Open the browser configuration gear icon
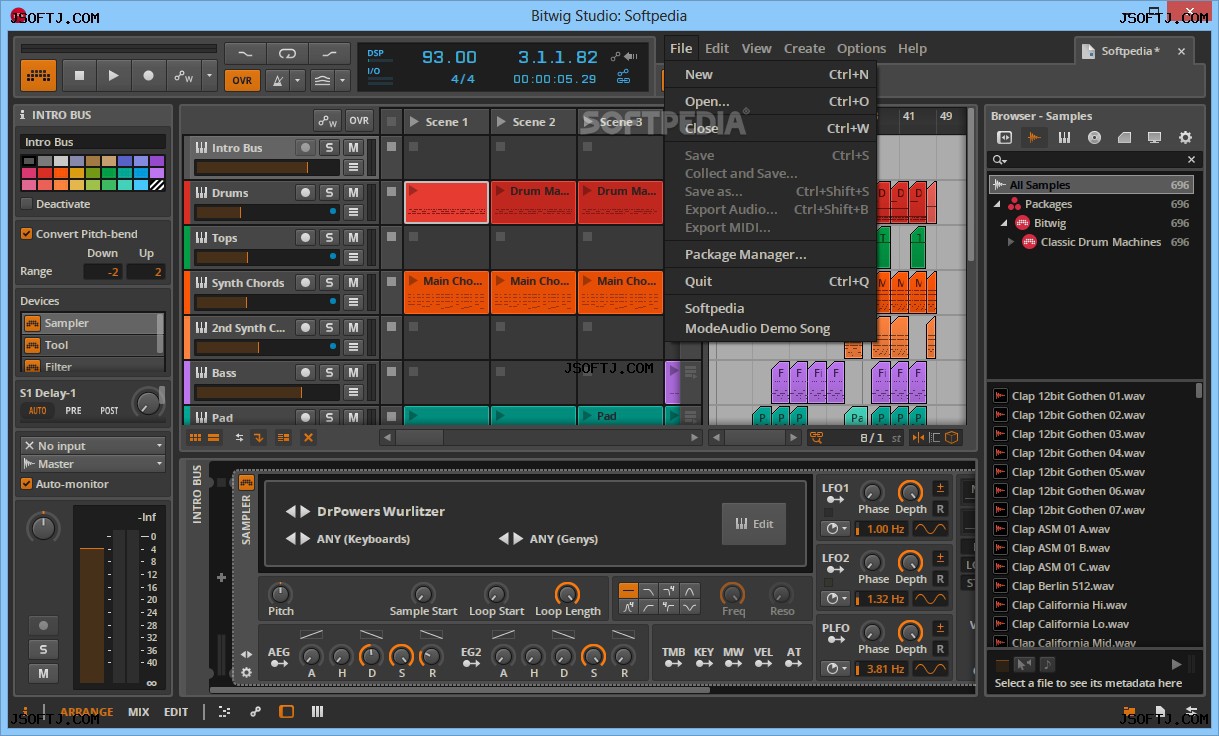This screenshot has width=1219, height=736. point(1185,138)
